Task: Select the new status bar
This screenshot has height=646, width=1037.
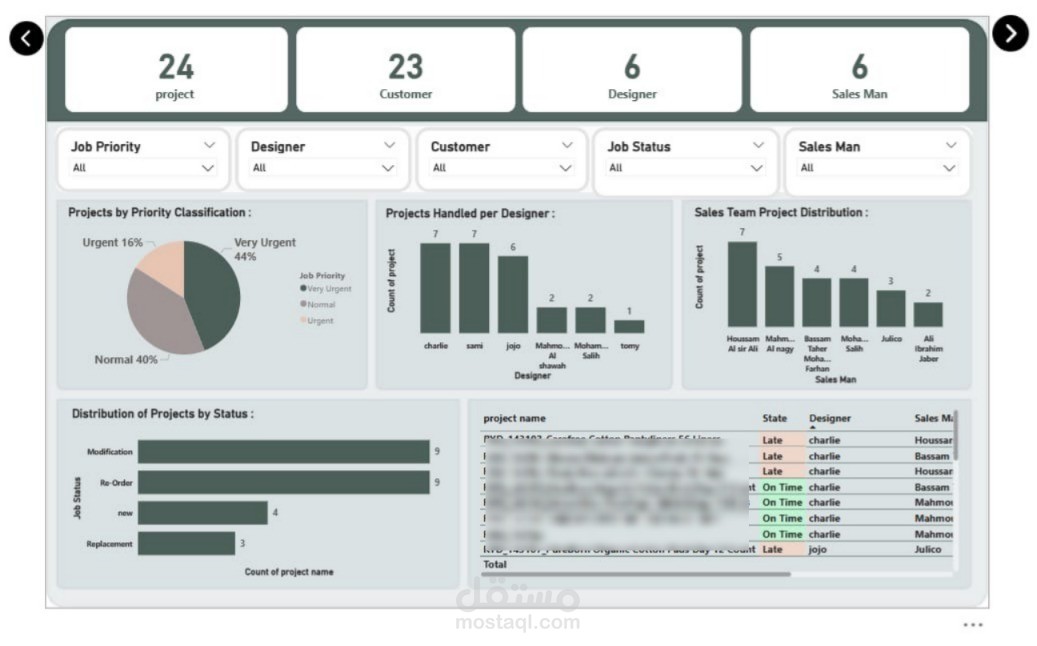Action: point(203,512)
